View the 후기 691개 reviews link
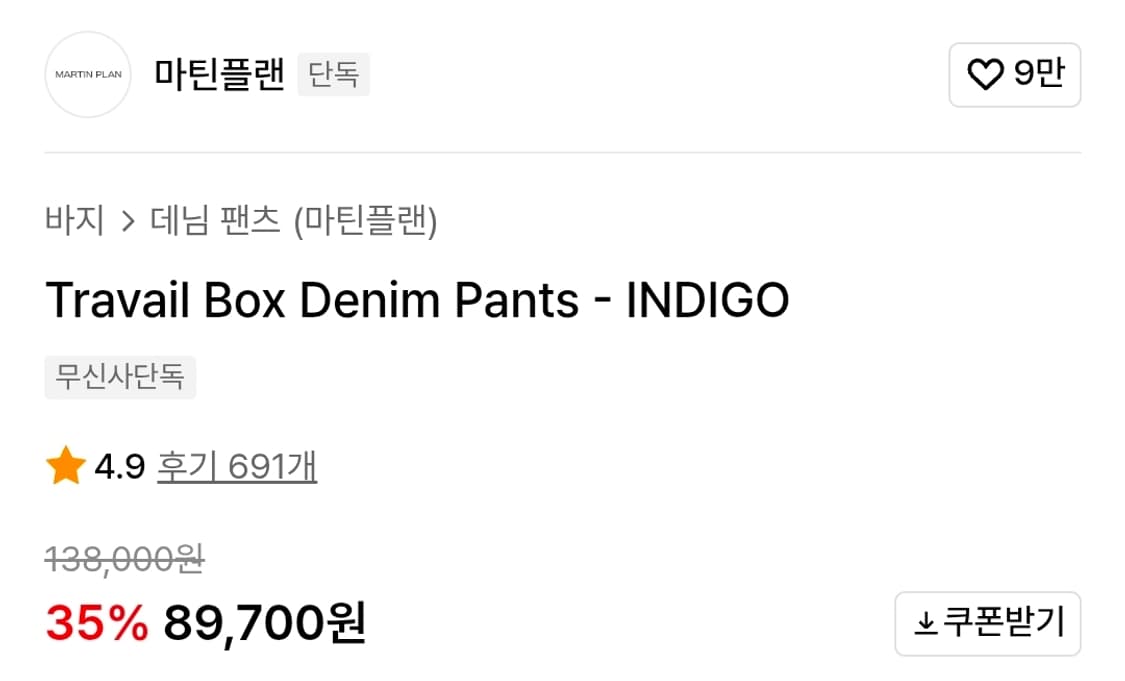 coord(237,467)
